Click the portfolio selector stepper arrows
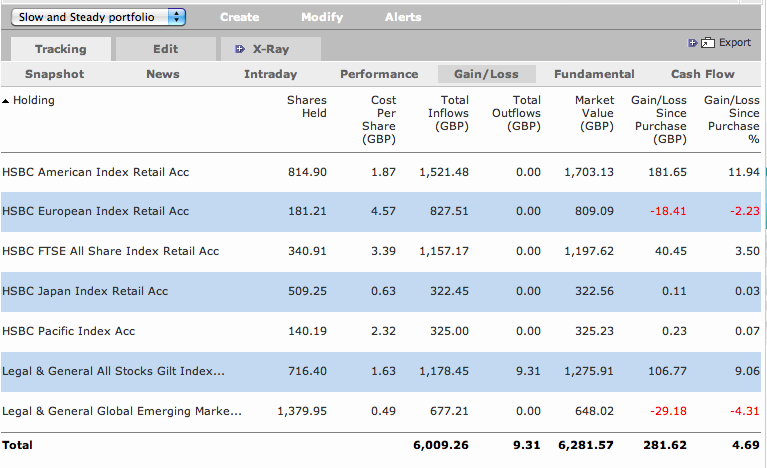Image resolution: width=767 pixels, height=468 pixels. click(x=176, y=17)
